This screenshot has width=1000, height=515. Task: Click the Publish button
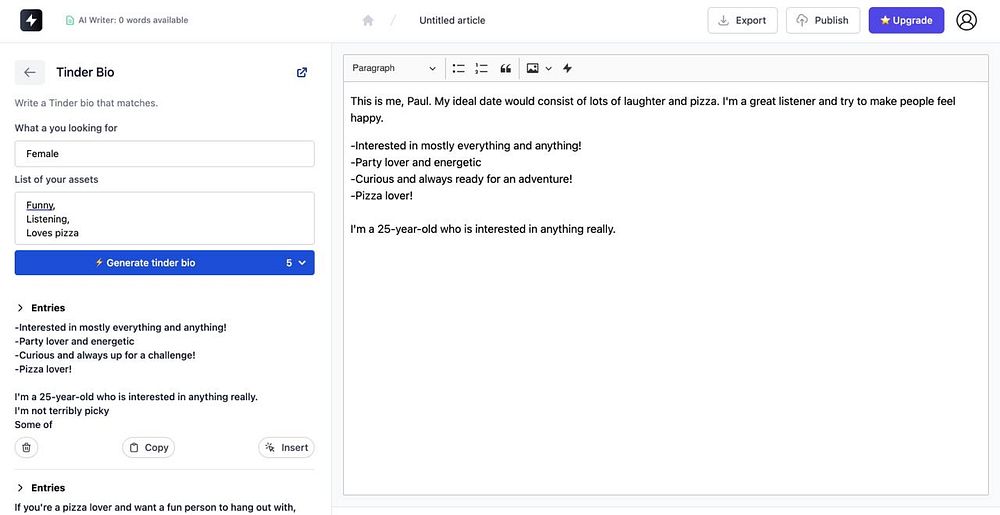point(823,20)
